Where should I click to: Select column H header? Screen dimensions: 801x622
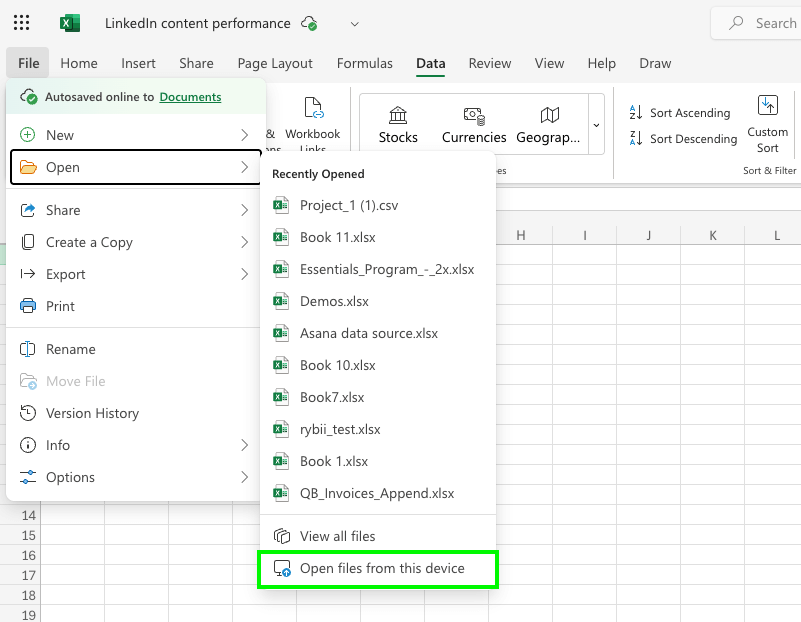click(521, 235)
